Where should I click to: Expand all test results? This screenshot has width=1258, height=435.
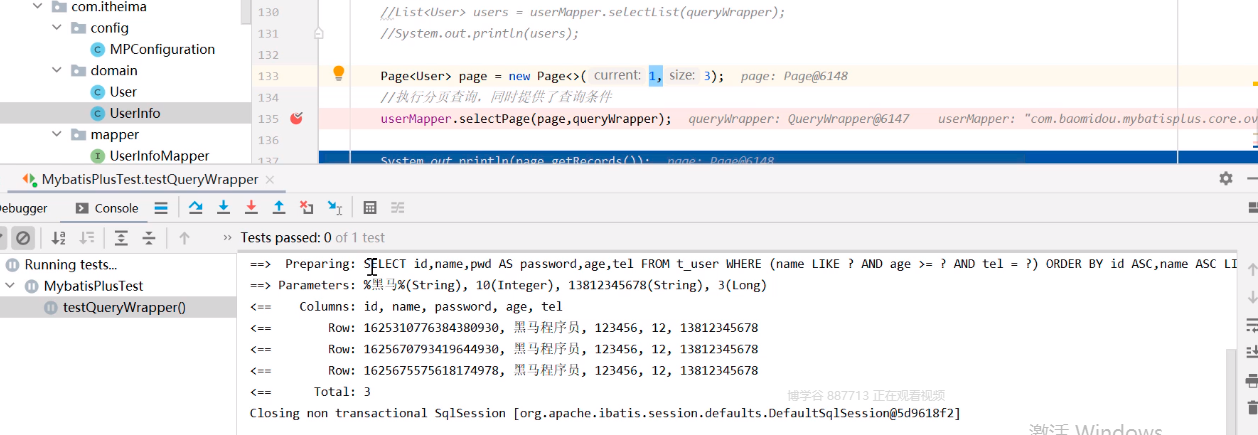click(121, 238)
